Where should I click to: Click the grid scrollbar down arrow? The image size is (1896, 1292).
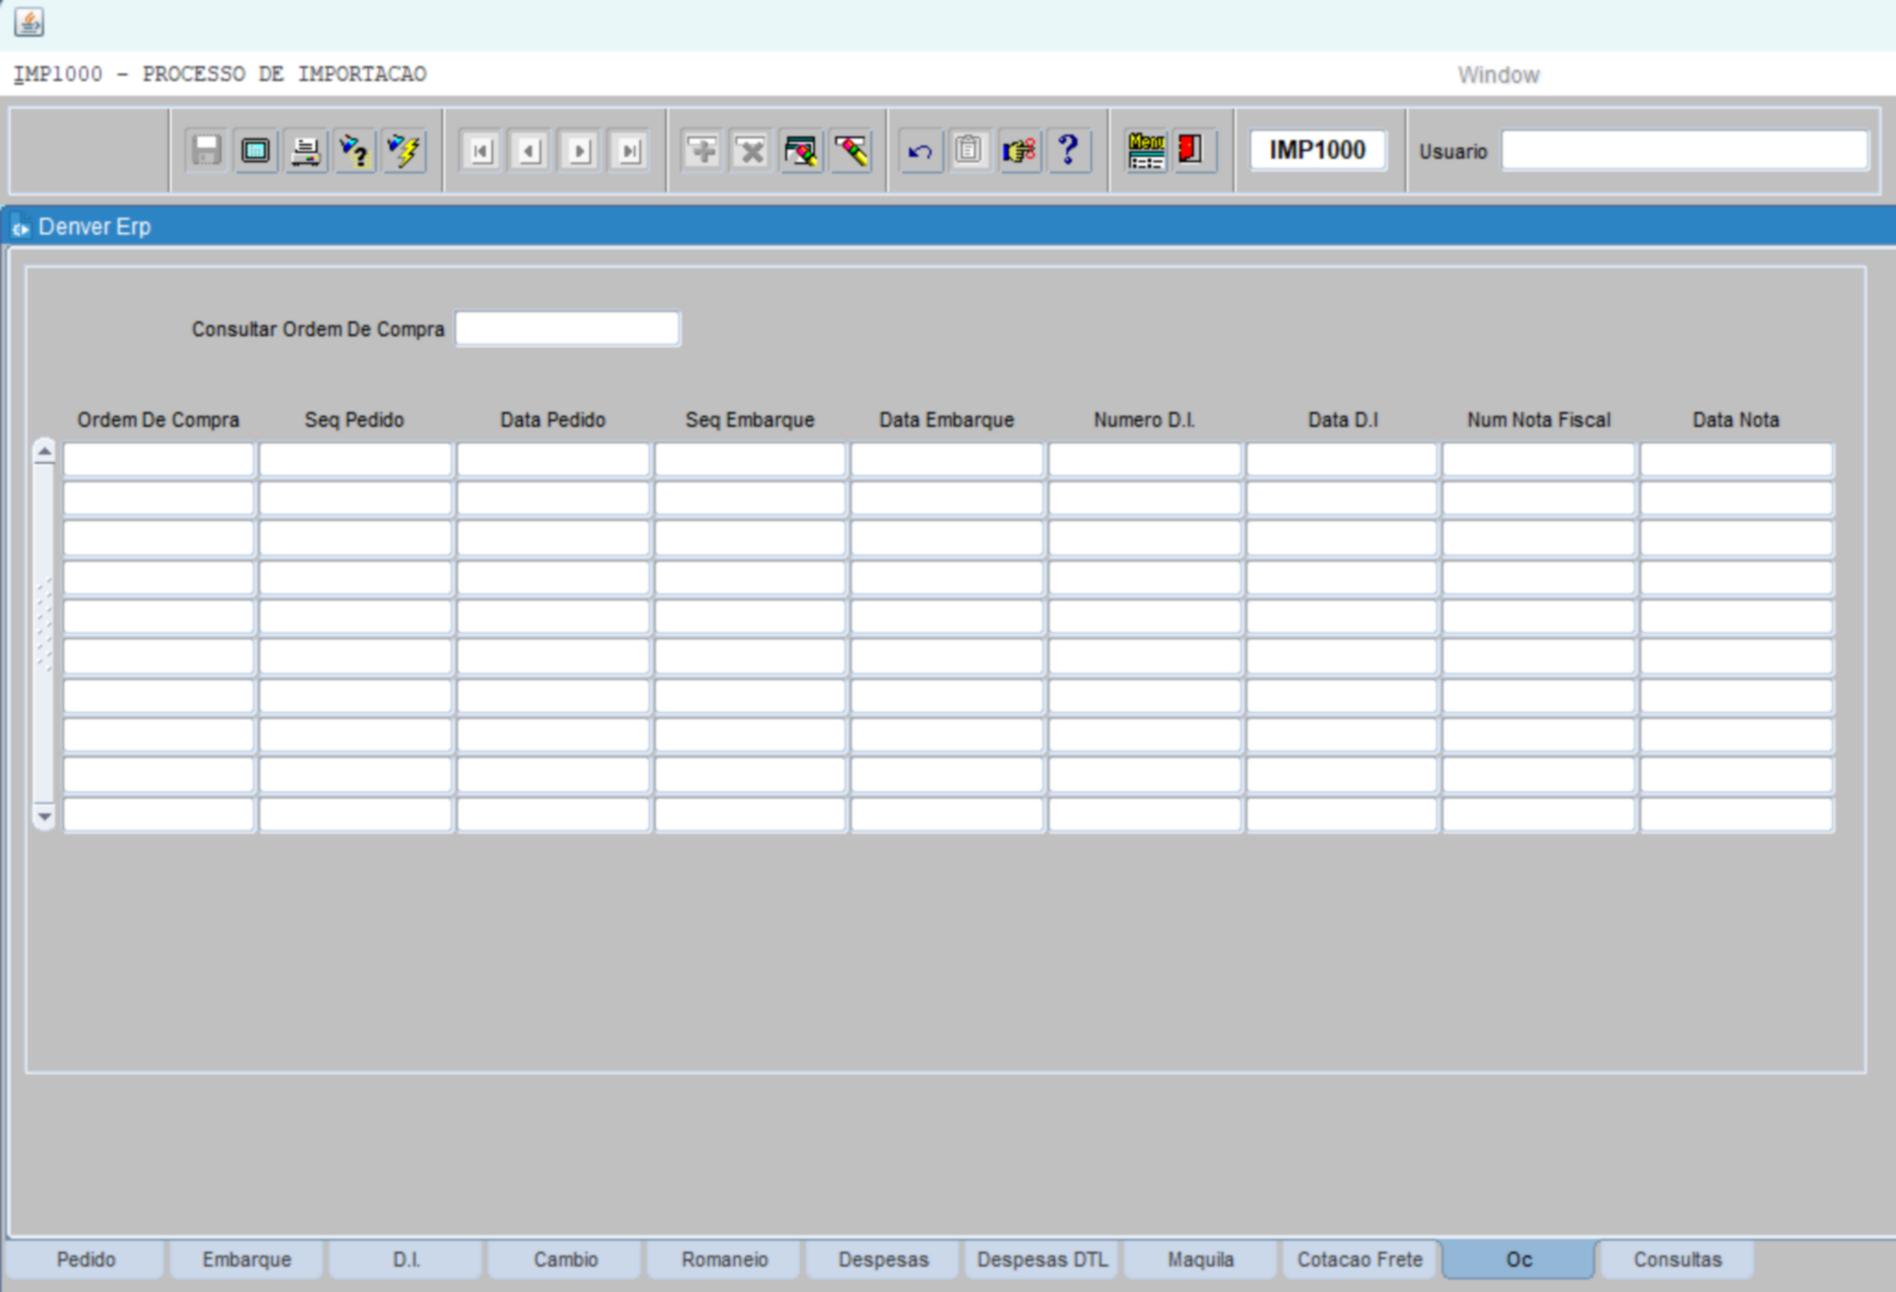44,817
